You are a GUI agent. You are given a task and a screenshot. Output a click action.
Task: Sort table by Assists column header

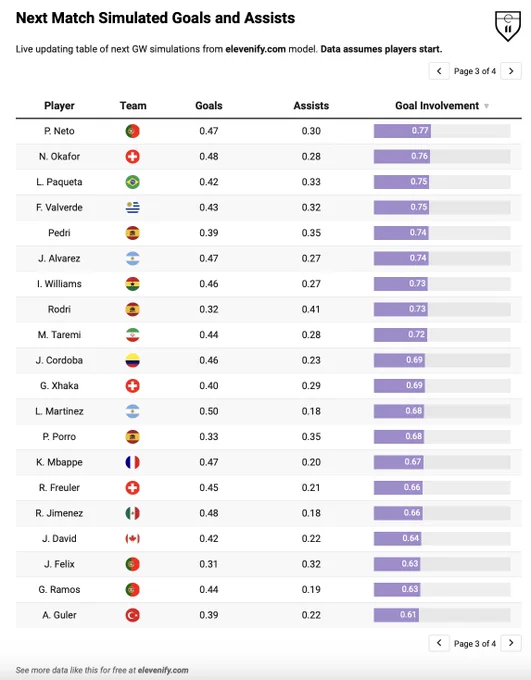tap(311, 106)
